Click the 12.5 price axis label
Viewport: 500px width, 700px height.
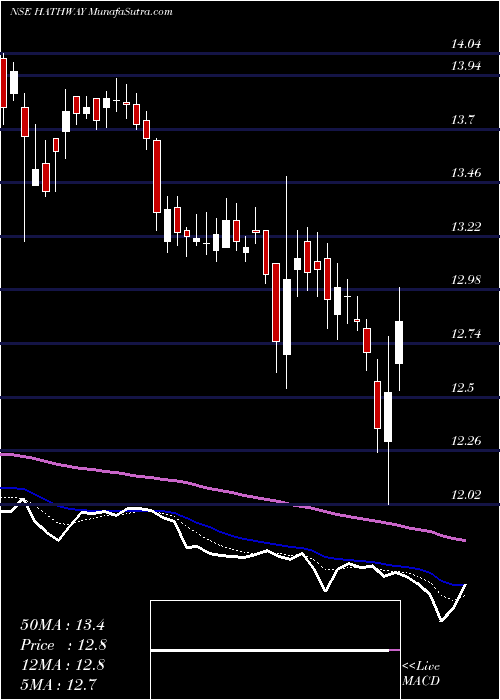coord(462,388)
